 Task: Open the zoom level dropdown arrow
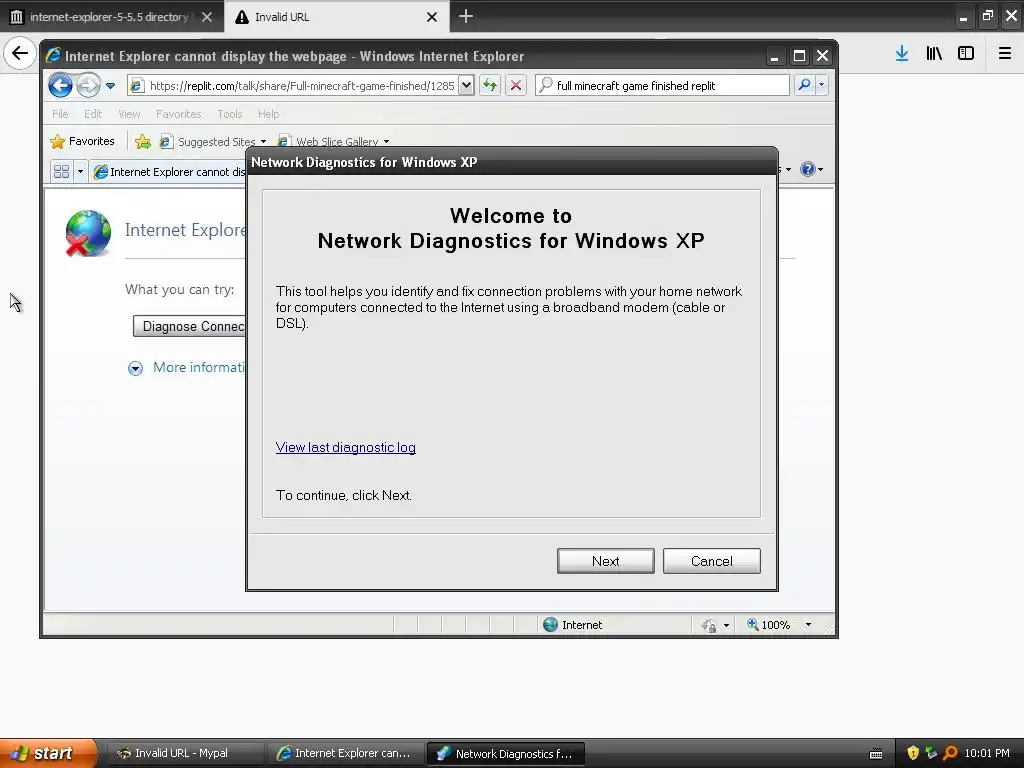(x=808, y=625)
